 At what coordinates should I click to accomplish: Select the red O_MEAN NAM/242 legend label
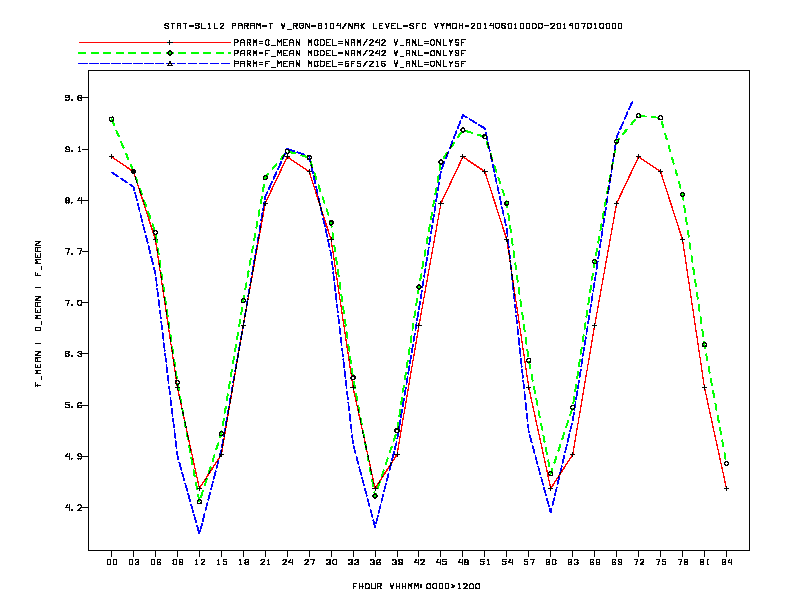click(x=350, y=43)
